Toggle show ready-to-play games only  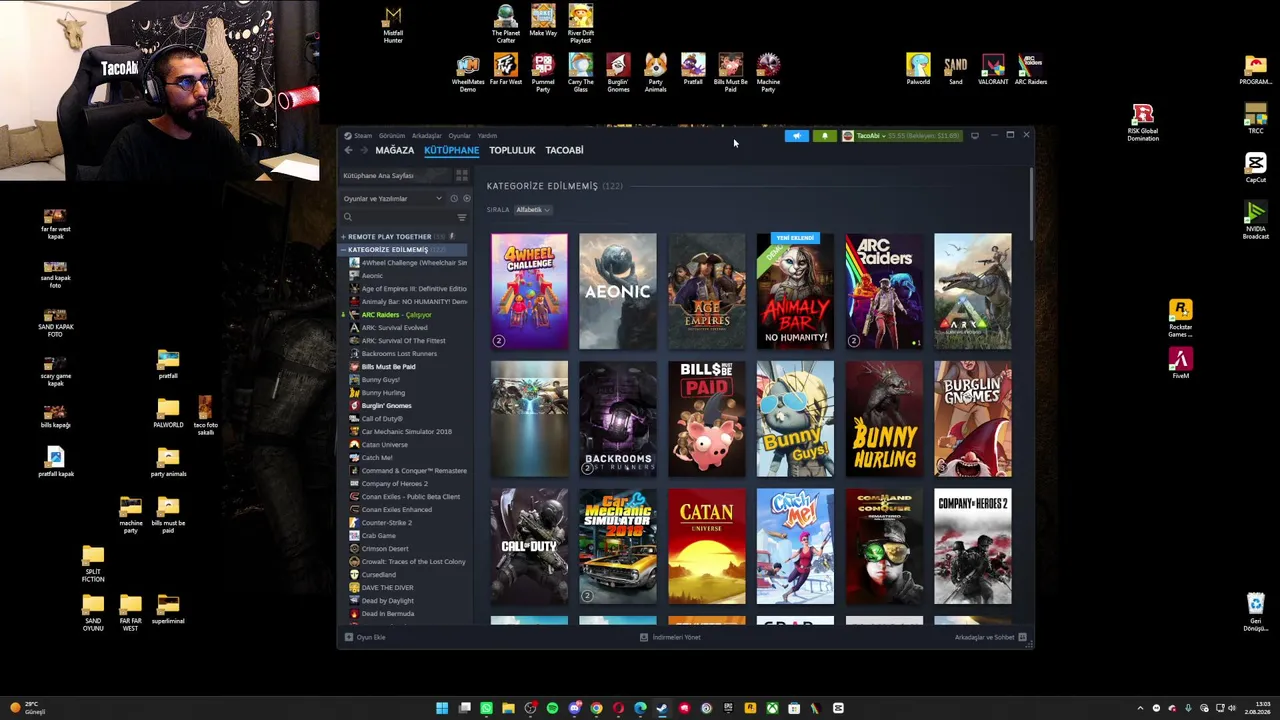click(466, 199)
